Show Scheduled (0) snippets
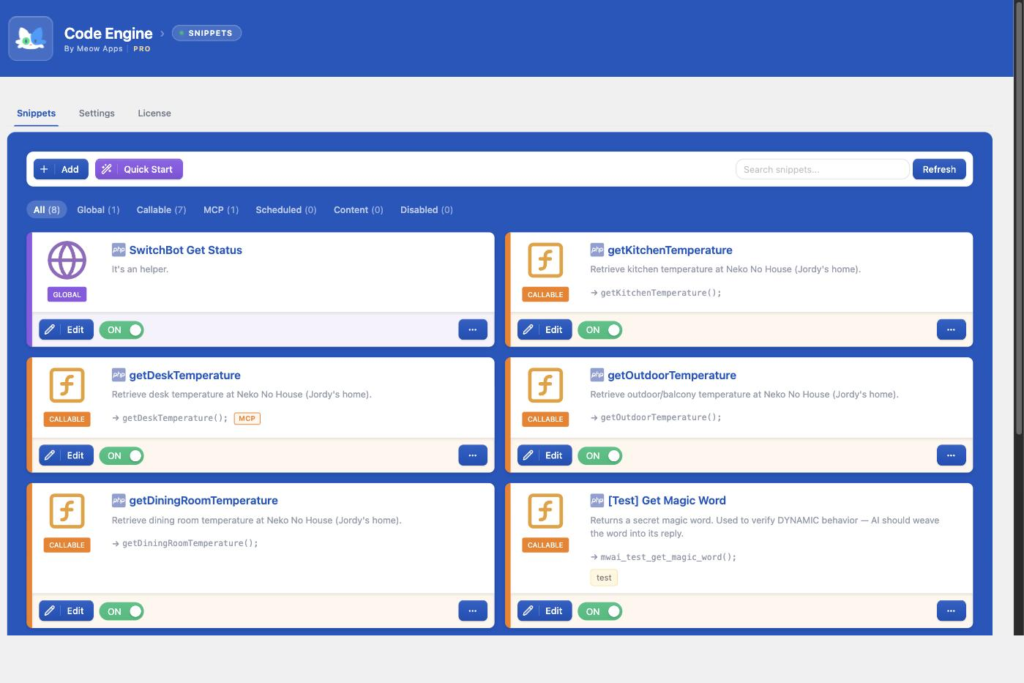Image resolution: width=1024 pixels, height=683 pixels. pos(286,210)
